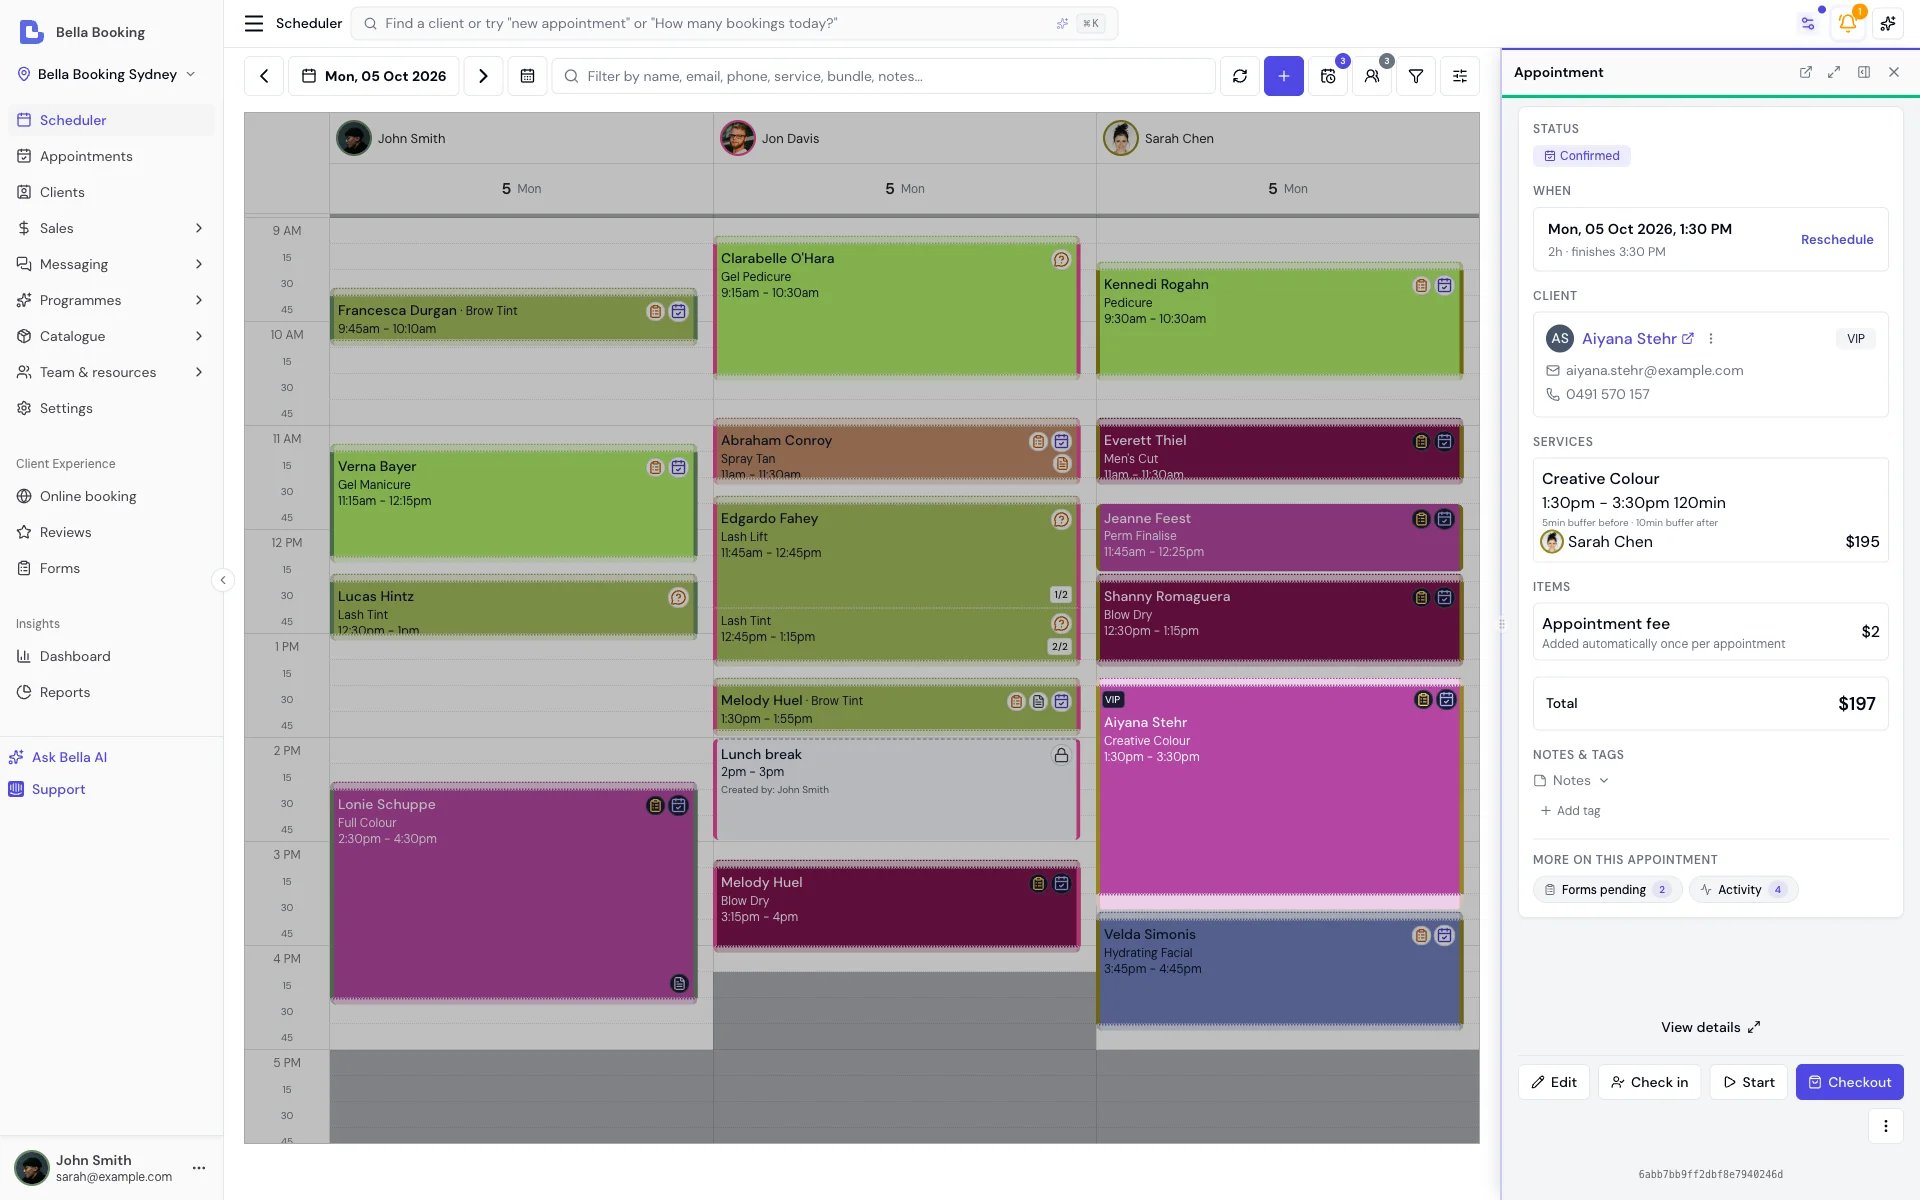Open the filter funnel icon

coord(1416,76)
